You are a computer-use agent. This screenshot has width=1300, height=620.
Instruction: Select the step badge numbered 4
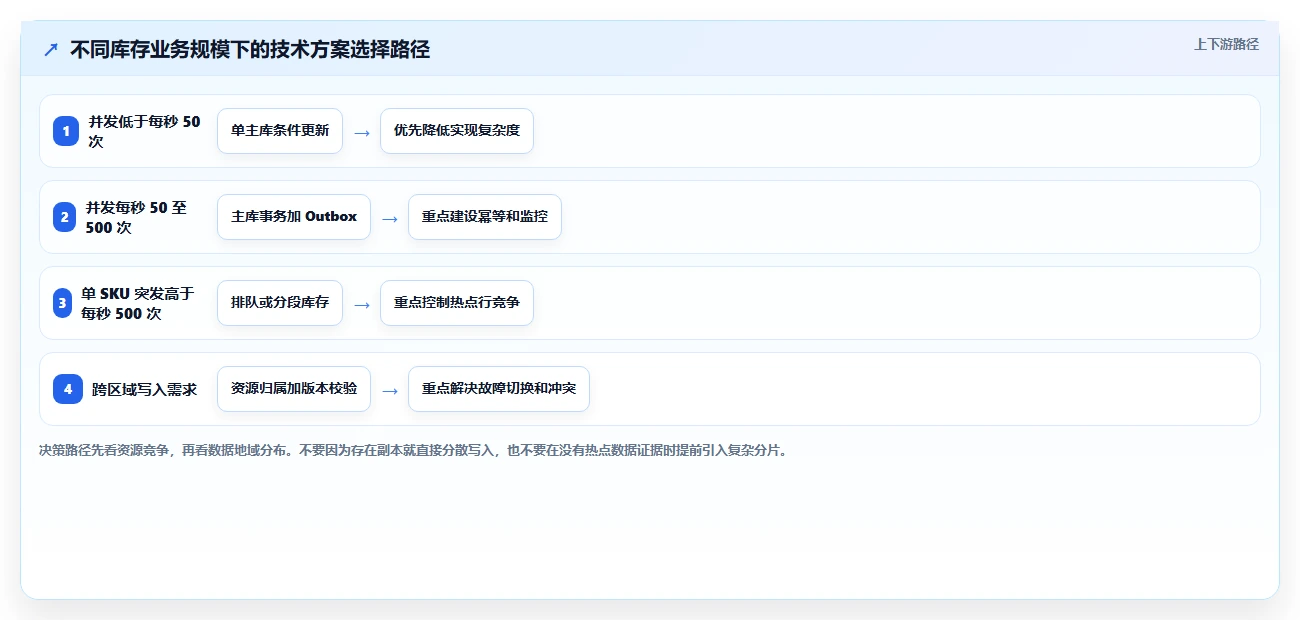(x=68, y=389)
